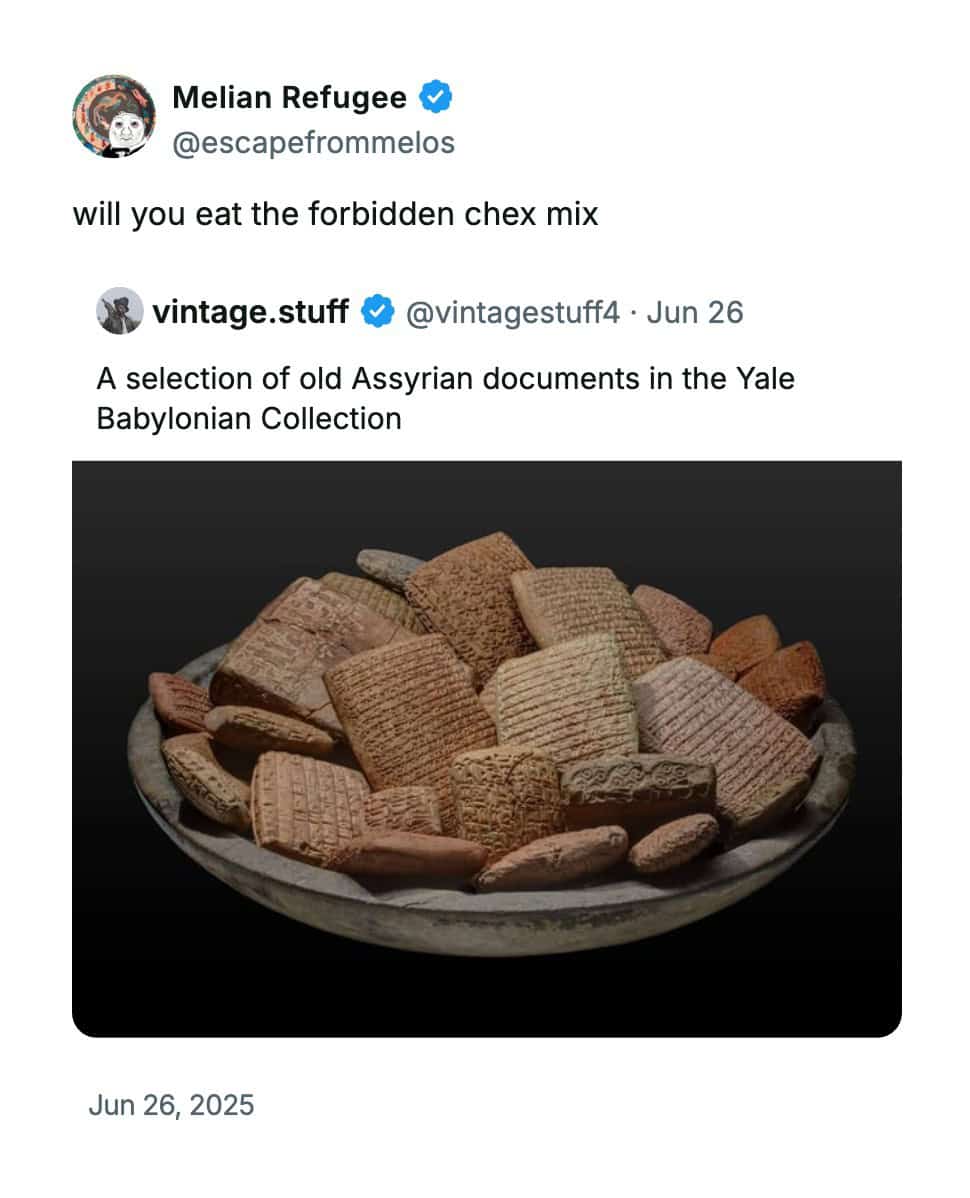
Task: Open the quoted post caption about Assyrian documents
Action: click(445, 399)
